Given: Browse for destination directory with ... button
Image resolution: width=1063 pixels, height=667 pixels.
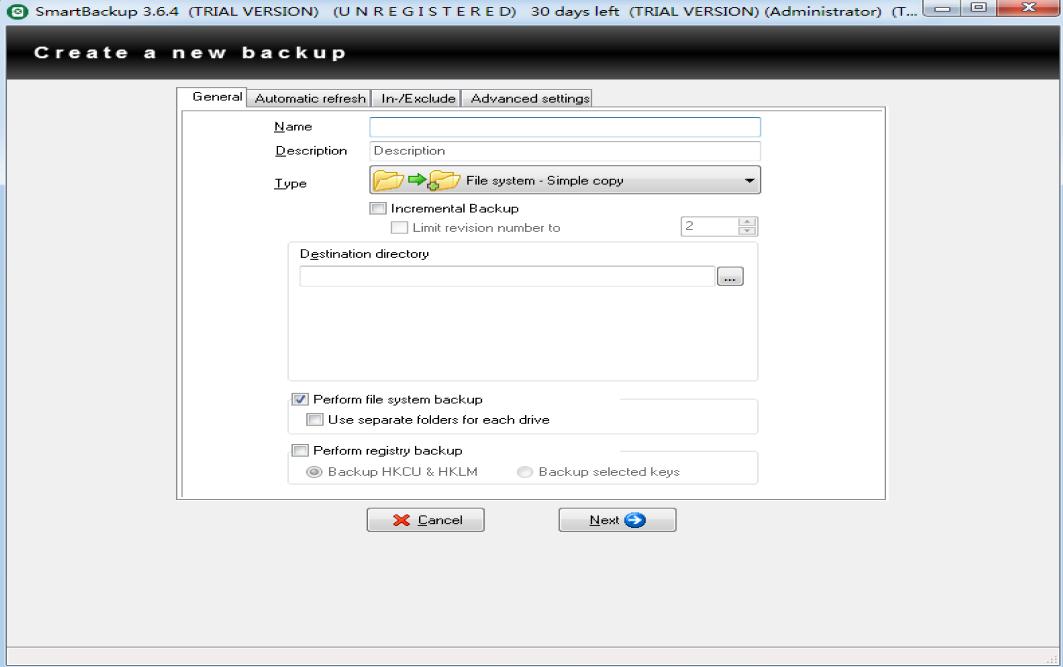Looking at the screenshot, I should [729, 277].
